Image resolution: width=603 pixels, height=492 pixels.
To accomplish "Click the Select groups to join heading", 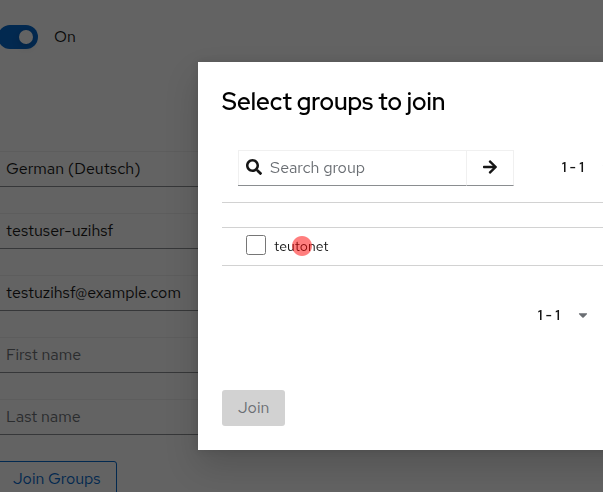I will [x=333, y=101].
